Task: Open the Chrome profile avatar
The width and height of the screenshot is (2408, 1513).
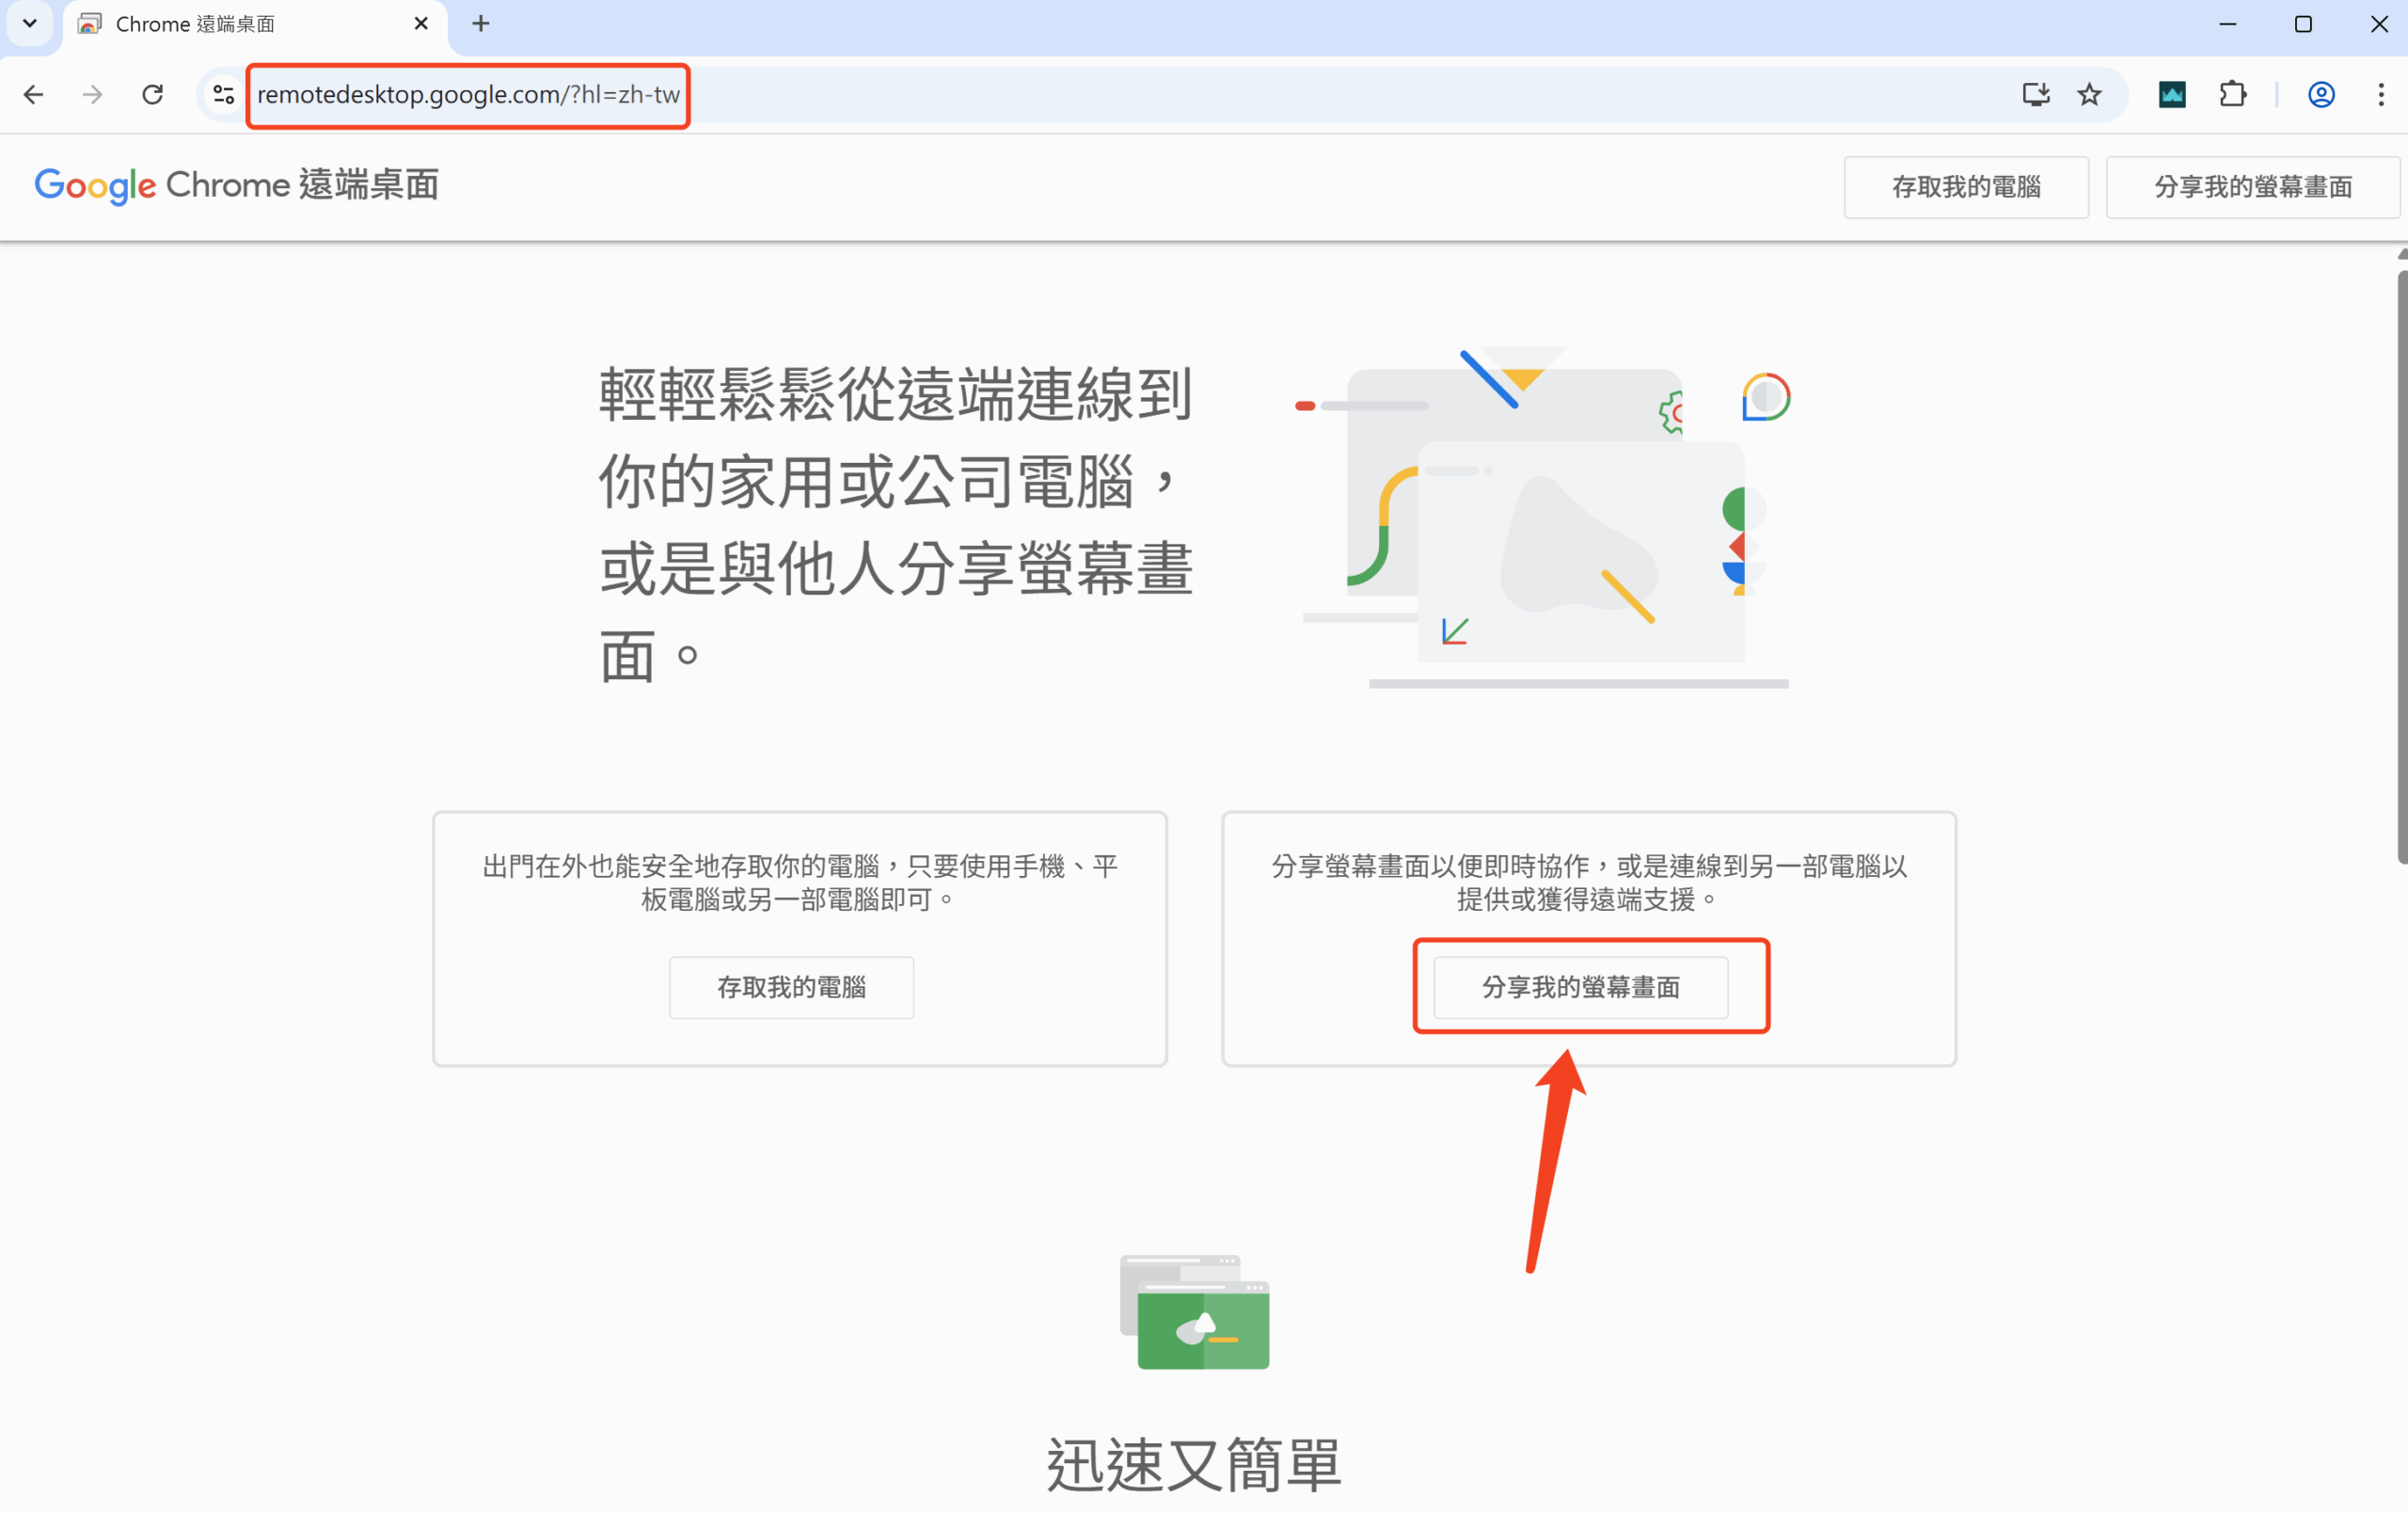Action: point(2321,95)
